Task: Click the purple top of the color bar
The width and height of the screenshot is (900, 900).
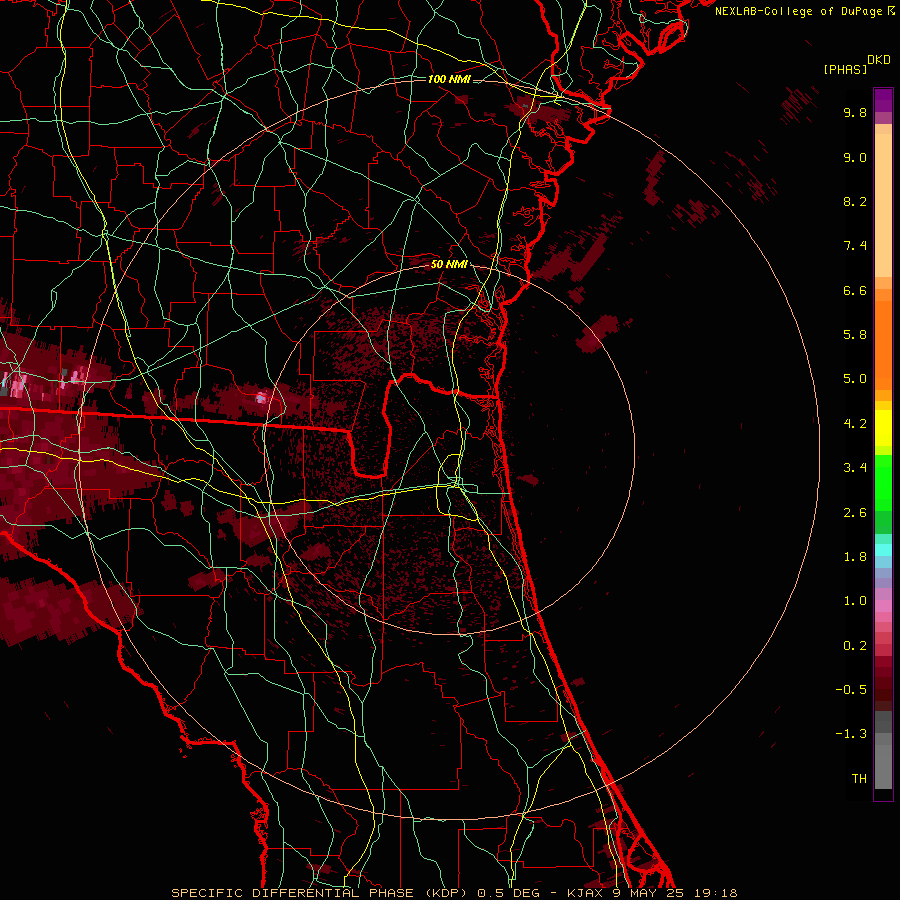Action: click(883, 100)
